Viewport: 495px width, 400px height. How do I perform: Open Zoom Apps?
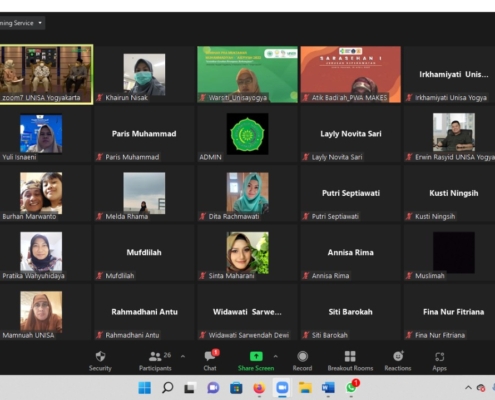pos(439,361)
